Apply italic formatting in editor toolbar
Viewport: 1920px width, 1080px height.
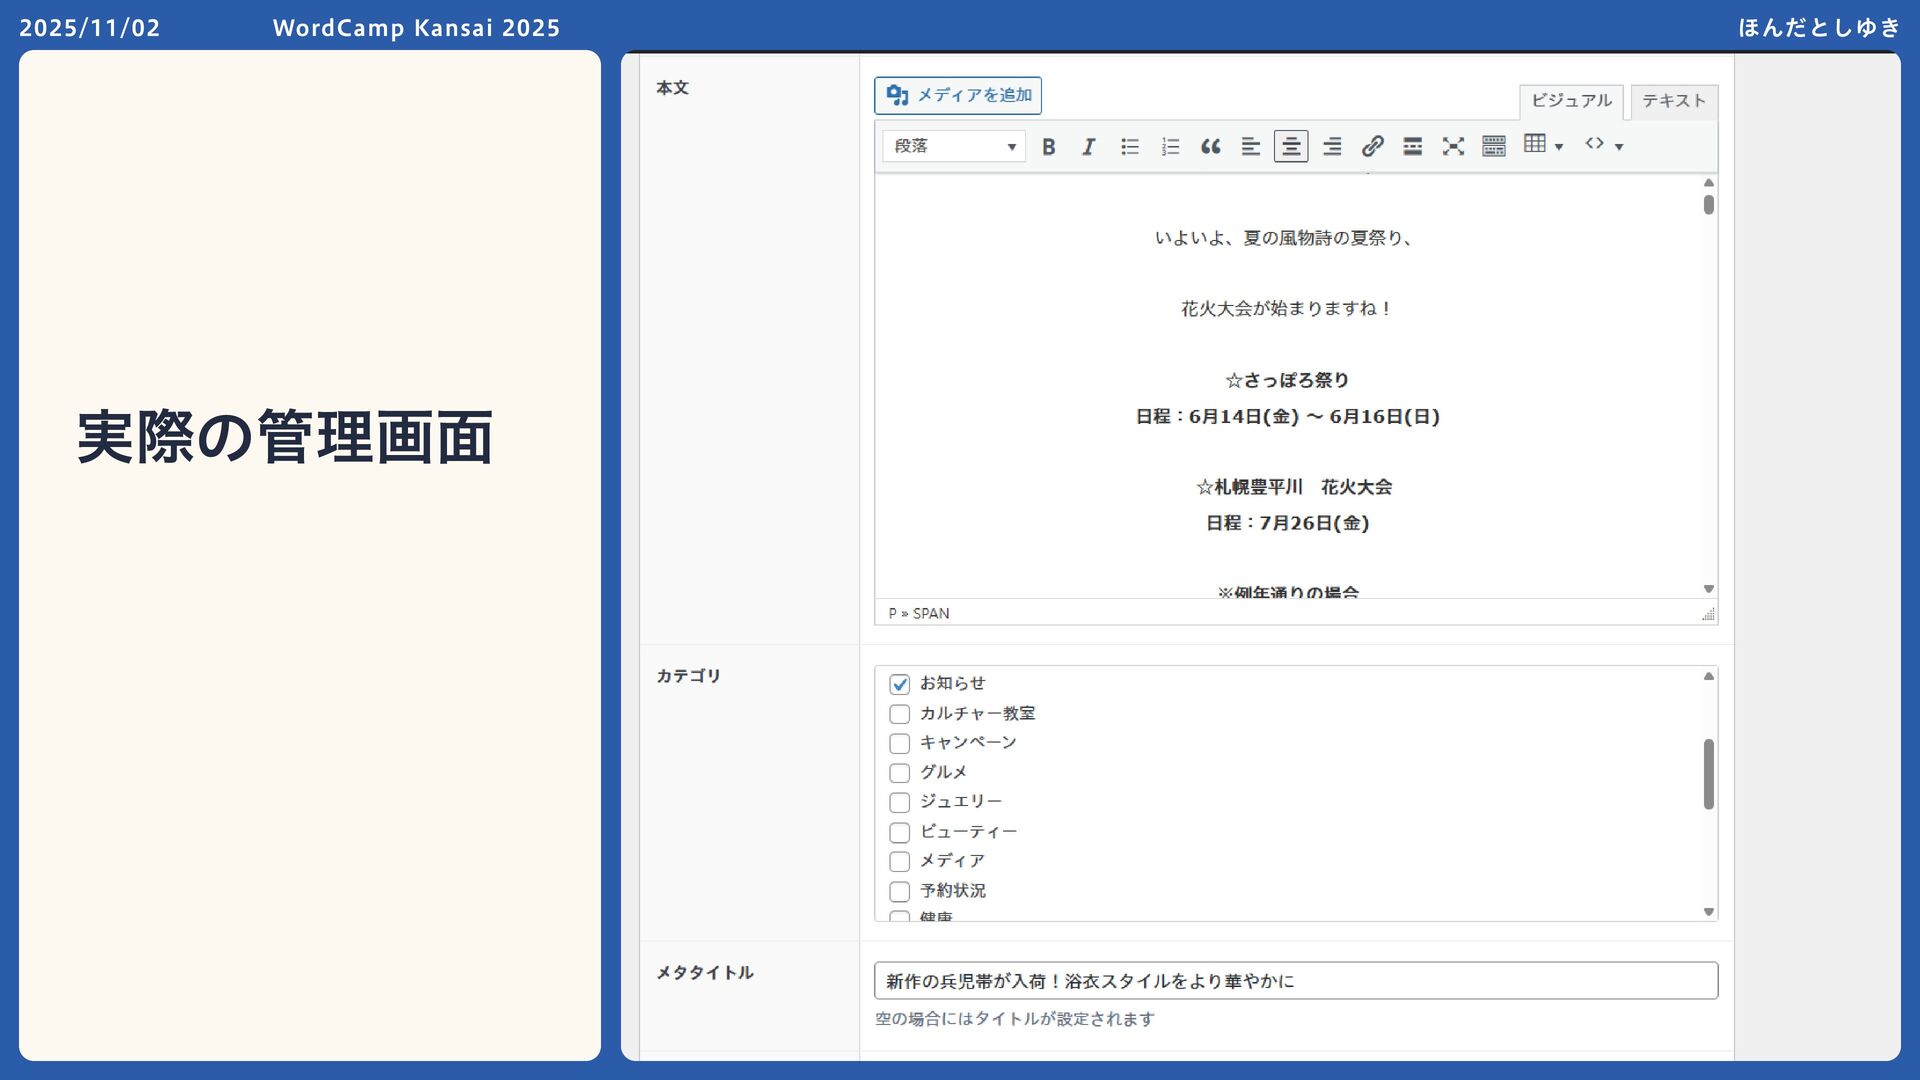point(1088,147)
